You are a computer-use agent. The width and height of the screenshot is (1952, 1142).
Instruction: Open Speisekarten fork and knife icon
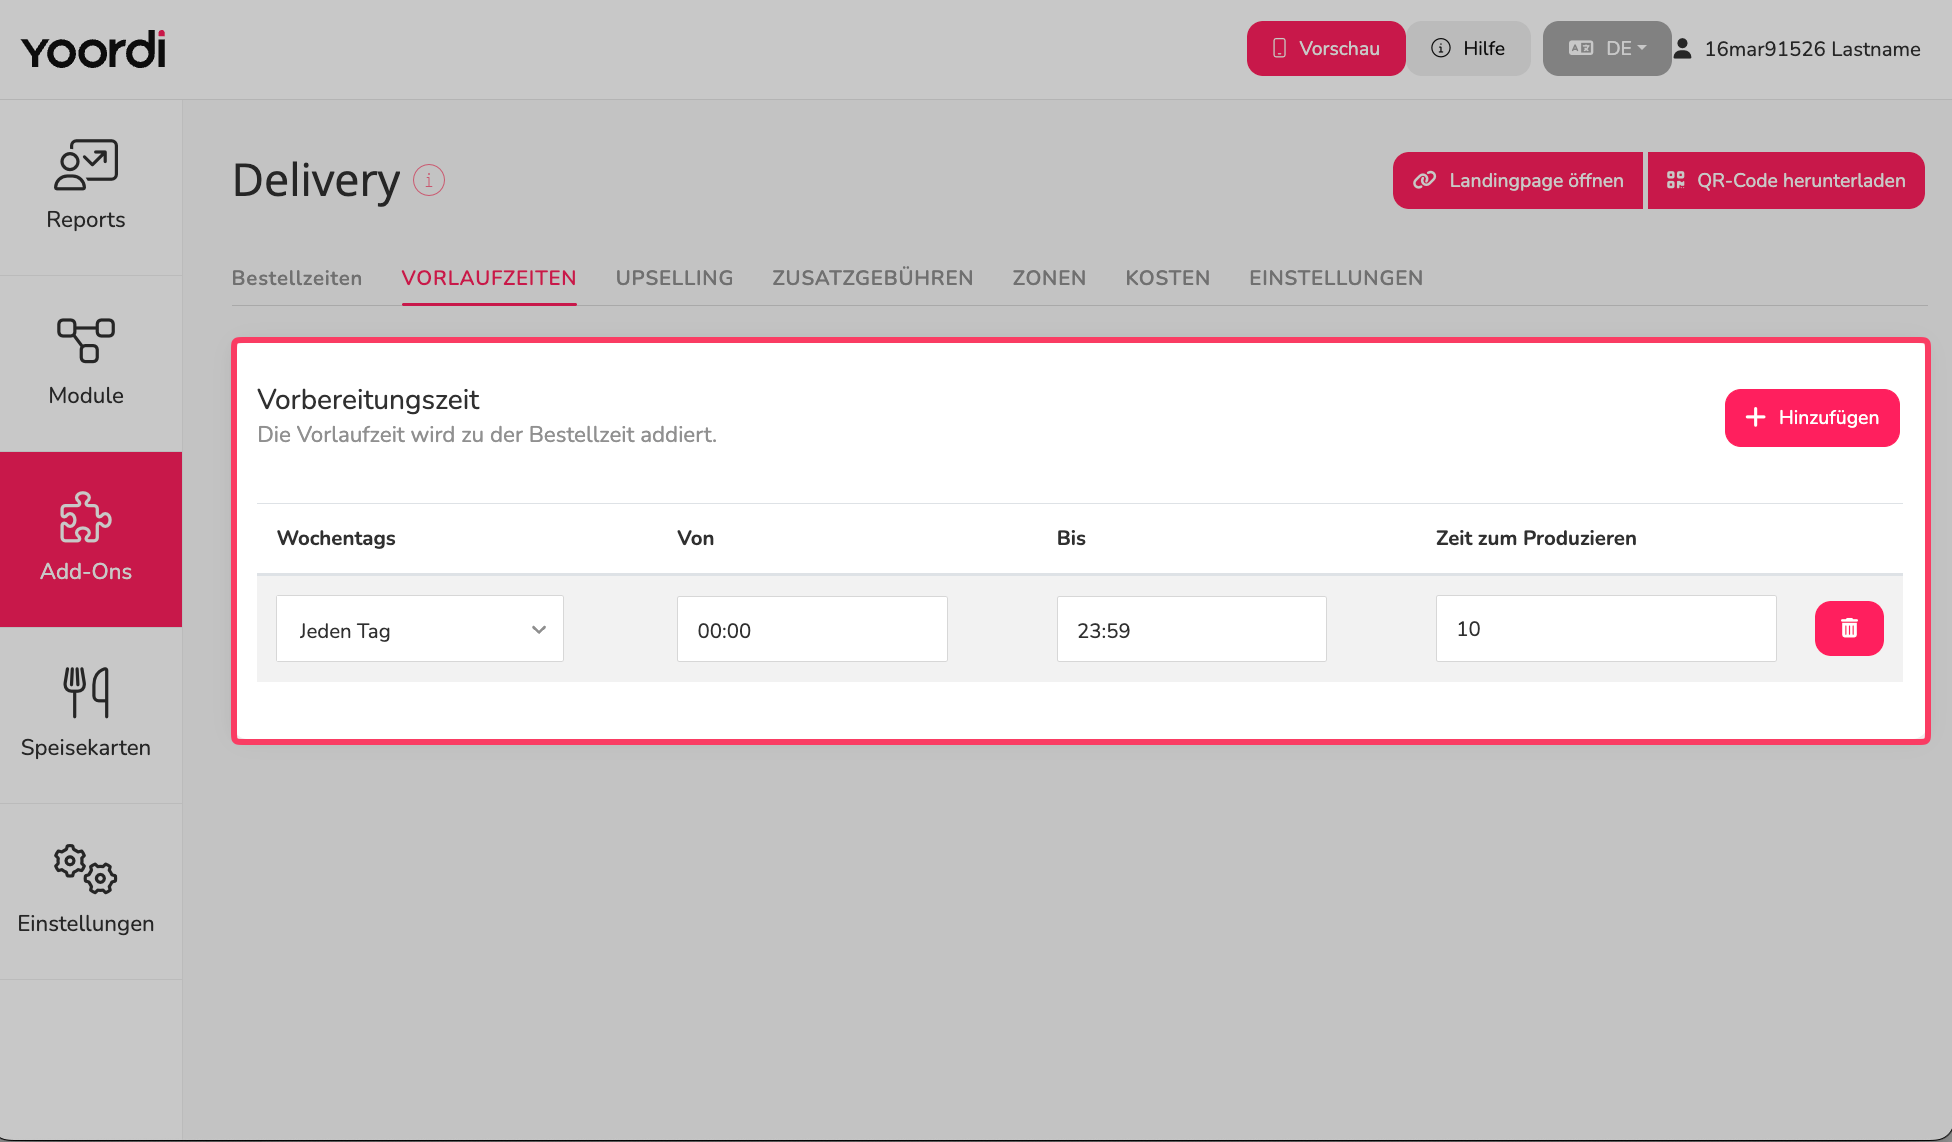tap(86, 692)
